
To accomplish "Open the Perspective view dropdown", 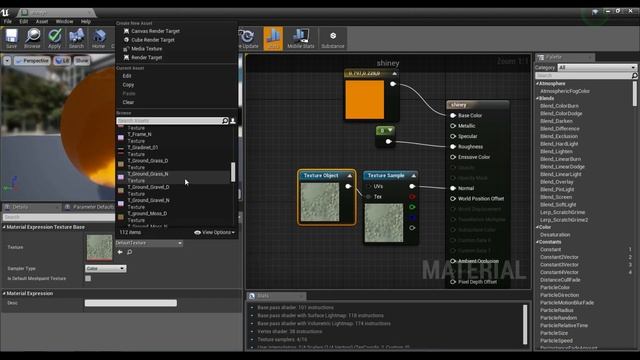I will (32, 60).
